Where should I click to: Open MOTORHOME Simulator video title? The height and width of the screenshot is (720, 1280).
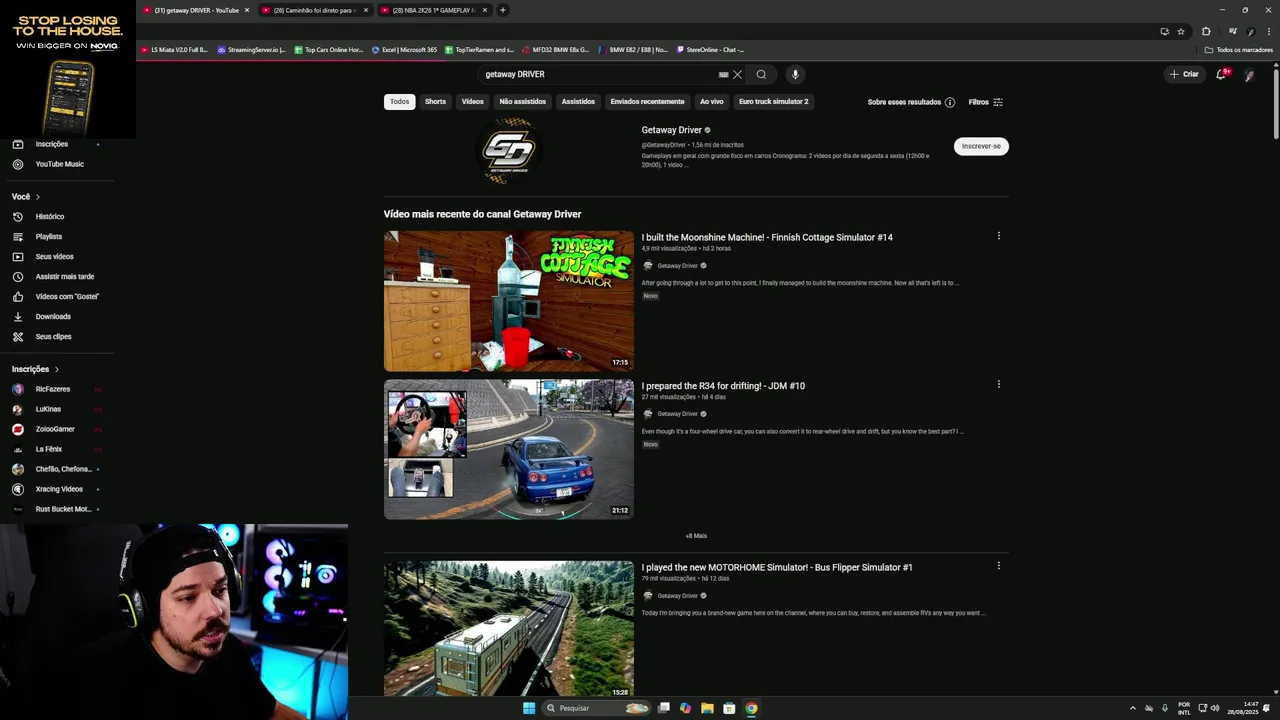pos(777,567)
